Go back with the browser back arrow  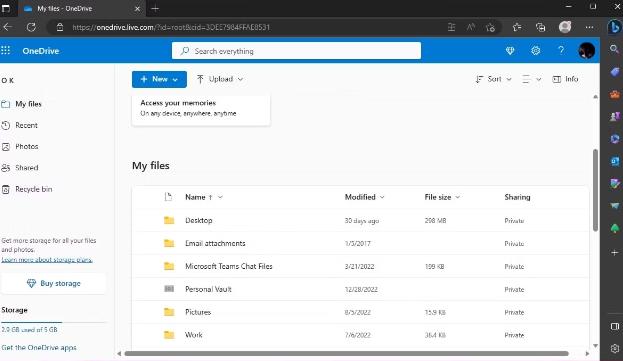[x=8, y=27]
